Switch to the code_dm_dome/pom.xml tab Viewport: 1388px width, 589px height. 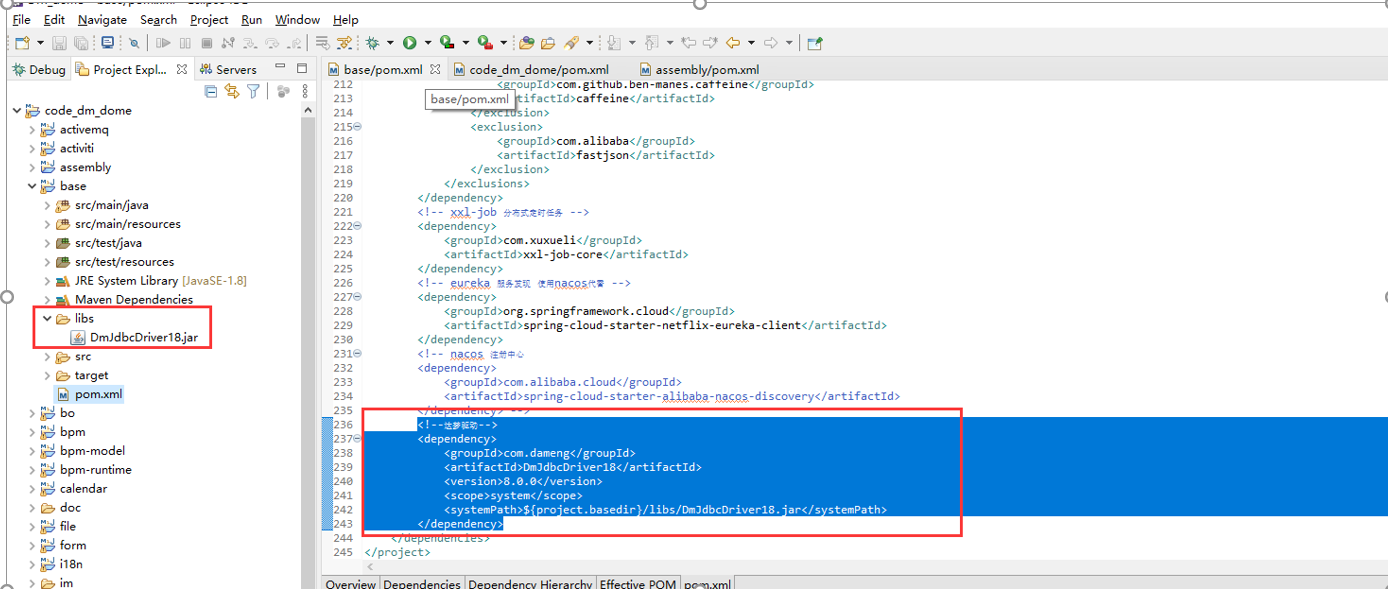pyautogui.click(x=538, y=70)
